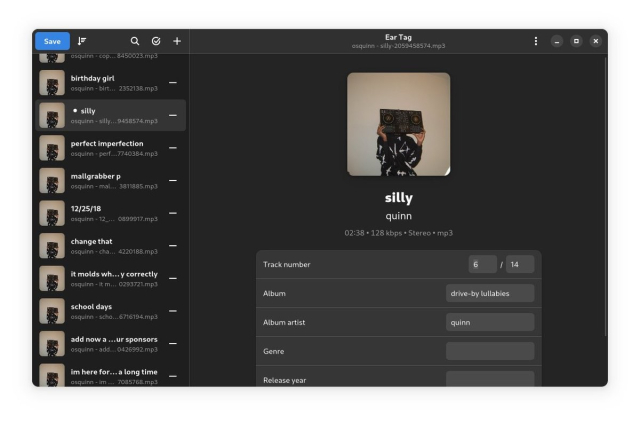The image size is (640, 422).
Task: Edit the track number field showing 6
Action: click(482, 264)
